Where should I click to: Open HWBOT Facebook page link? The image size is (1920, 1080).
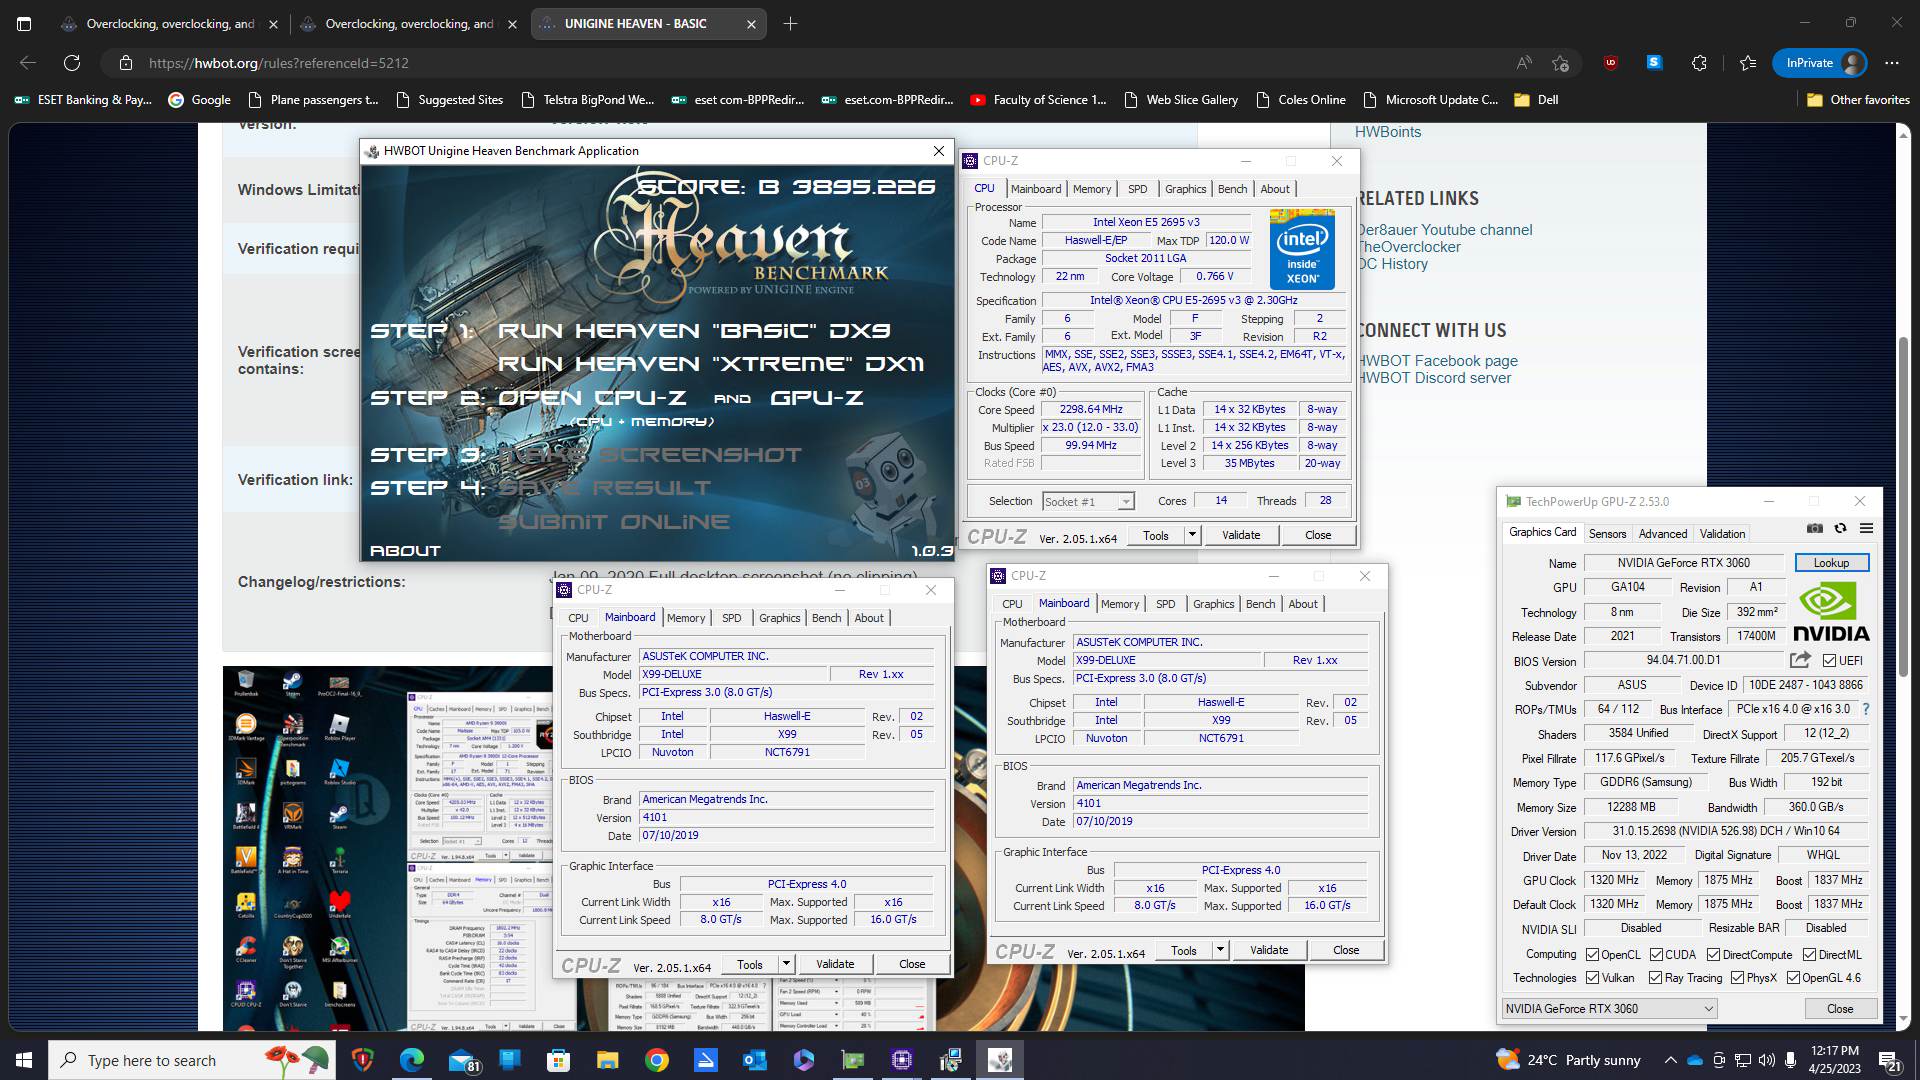tap(1437, 361)
